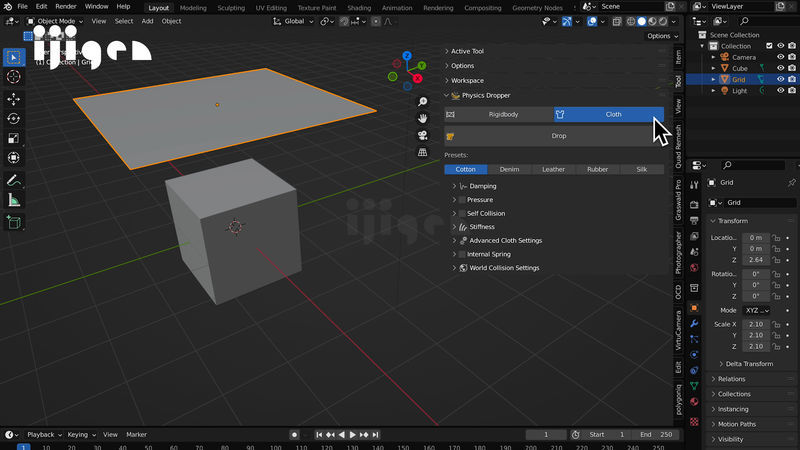Select the Move tool
800x450 pixels.
pyautogui.click(x=14, y=99)
